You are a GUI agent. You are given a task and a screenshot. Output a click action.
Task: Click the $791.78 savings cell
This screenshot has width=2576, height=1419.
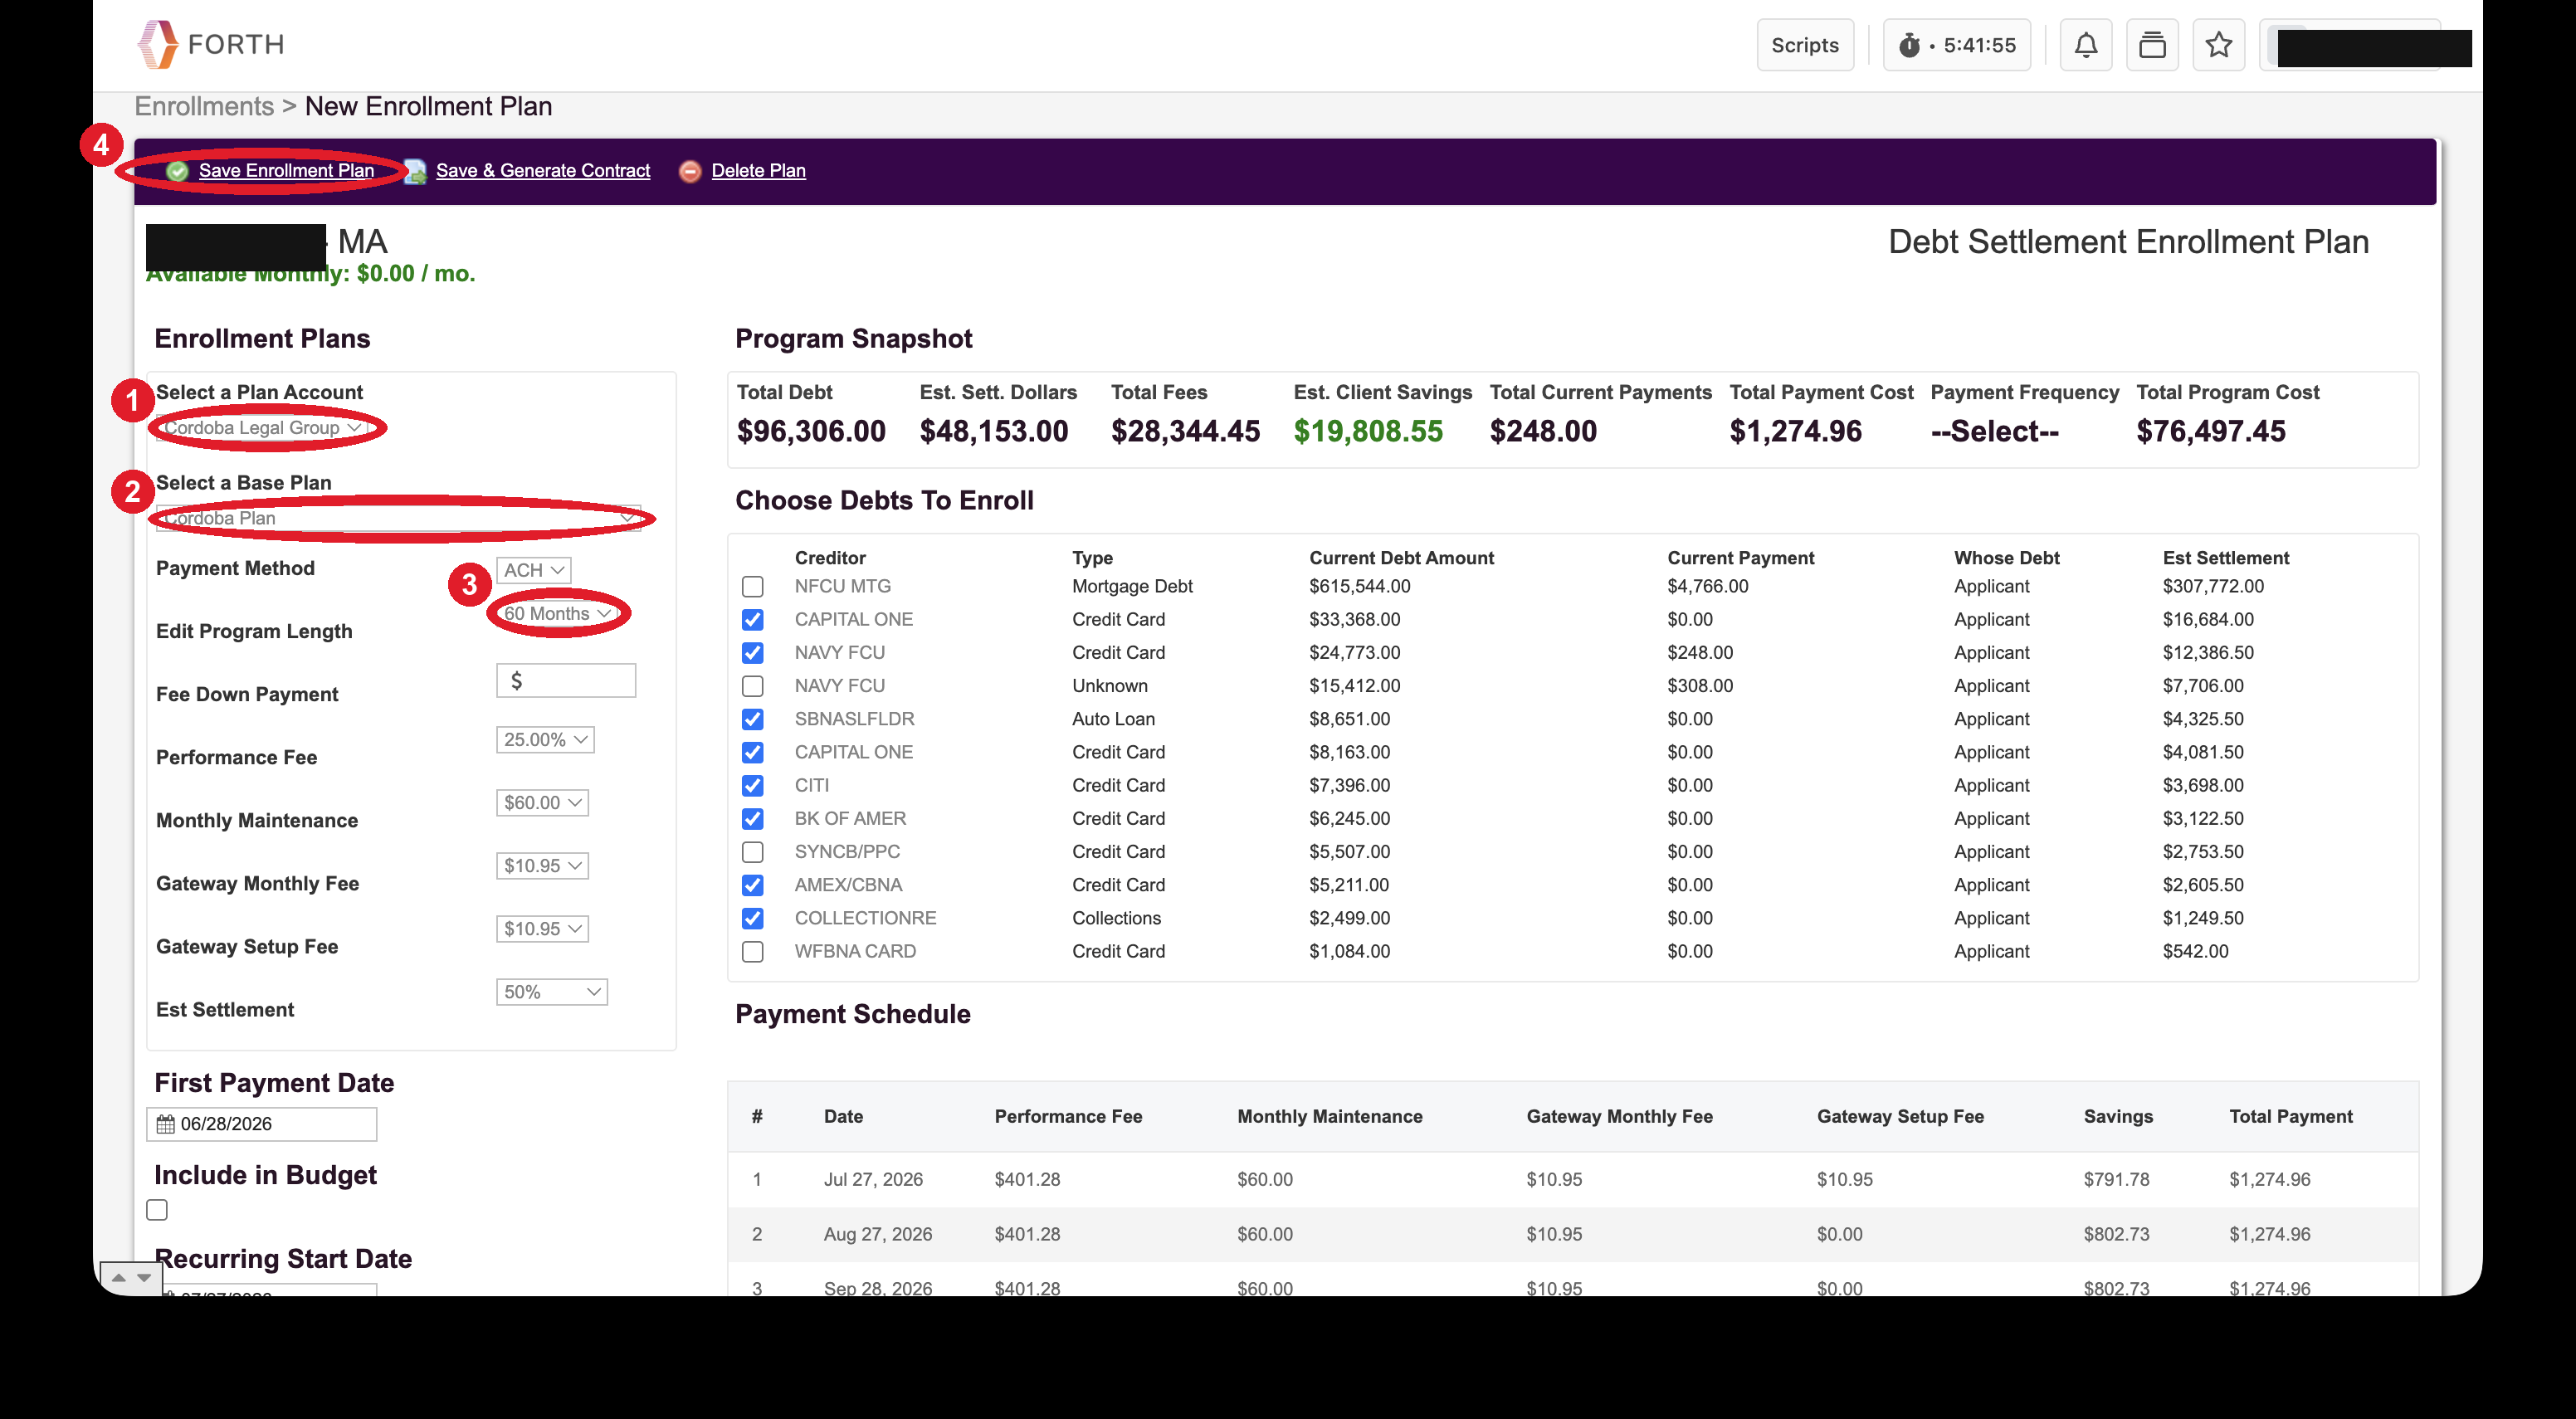click(x=2117, y=1180)
